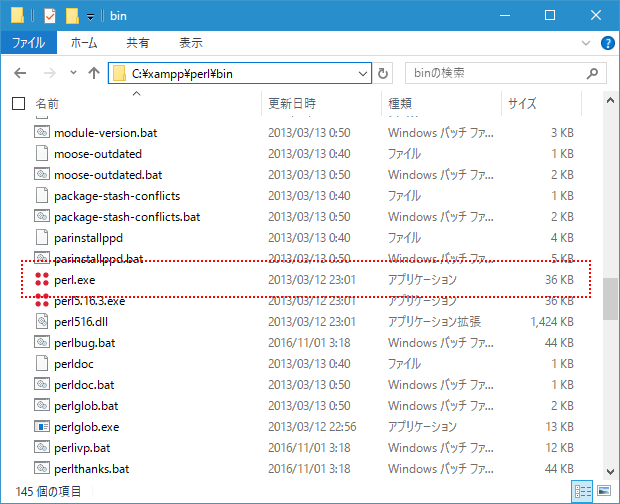The height and width of the screenshot is (504, 620).
Task: Click the perlbug.bat batch icon
Action: 42,342
